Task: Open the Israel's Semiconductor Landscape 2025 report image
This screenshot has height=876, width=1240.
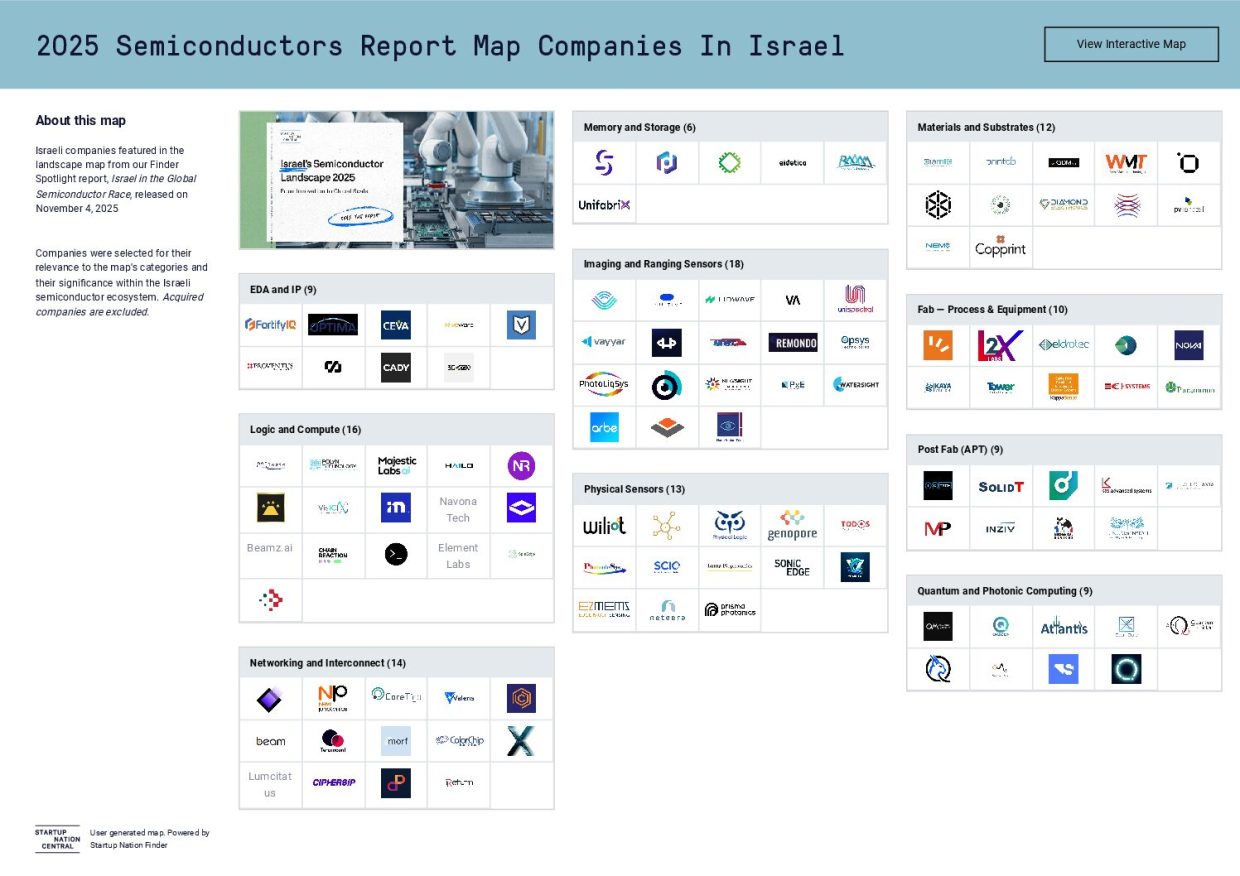Action: click(x=396, y=180)
